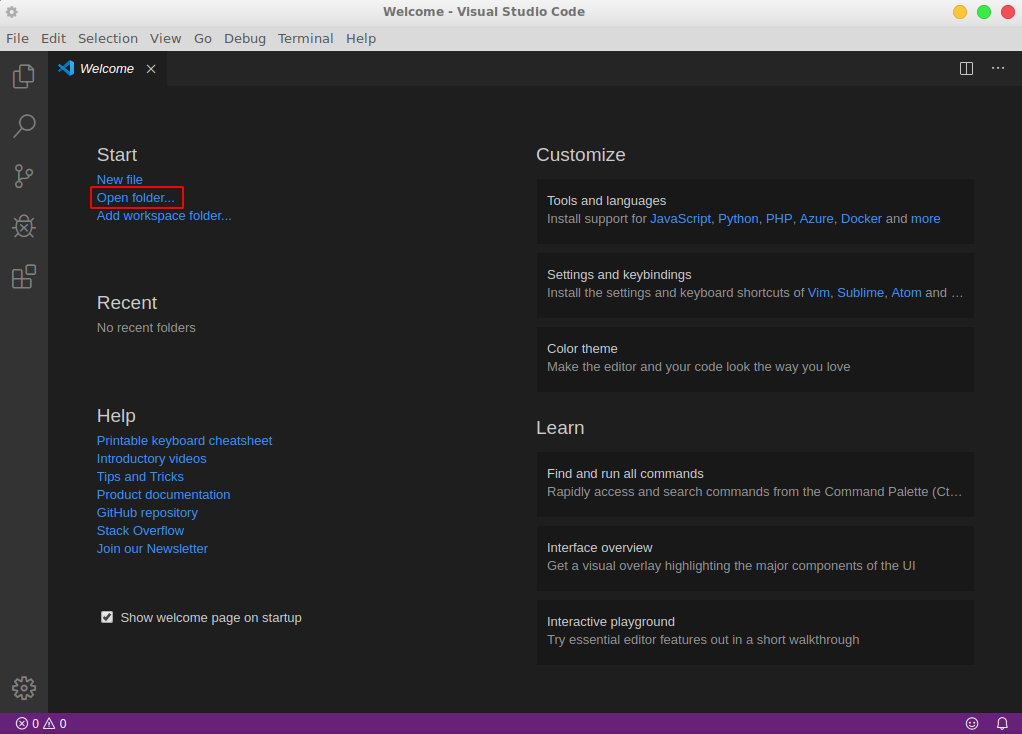Click the errors and warnings status indicator
Image resolution: width=1022 pixels, height=734 pixels.
[41, 724]
